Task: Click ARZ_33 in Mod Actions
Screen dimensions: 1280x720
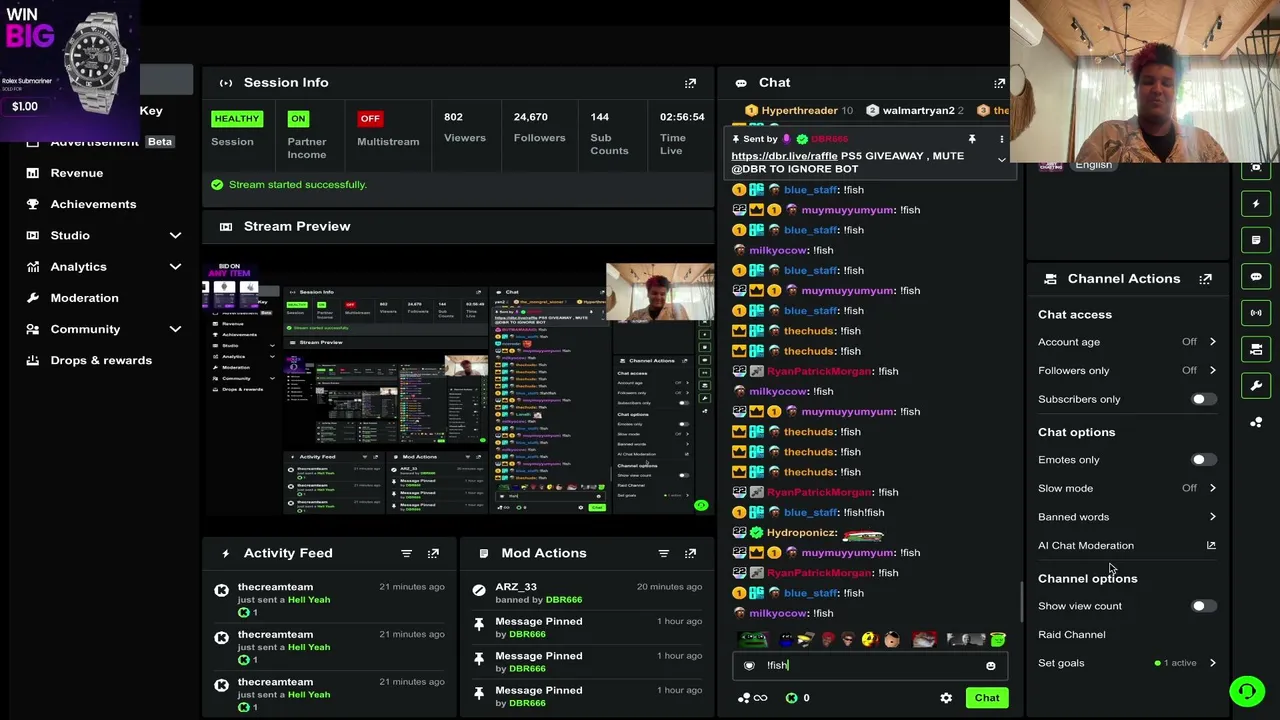Action: pyautogui.click(x=516, y=587)
